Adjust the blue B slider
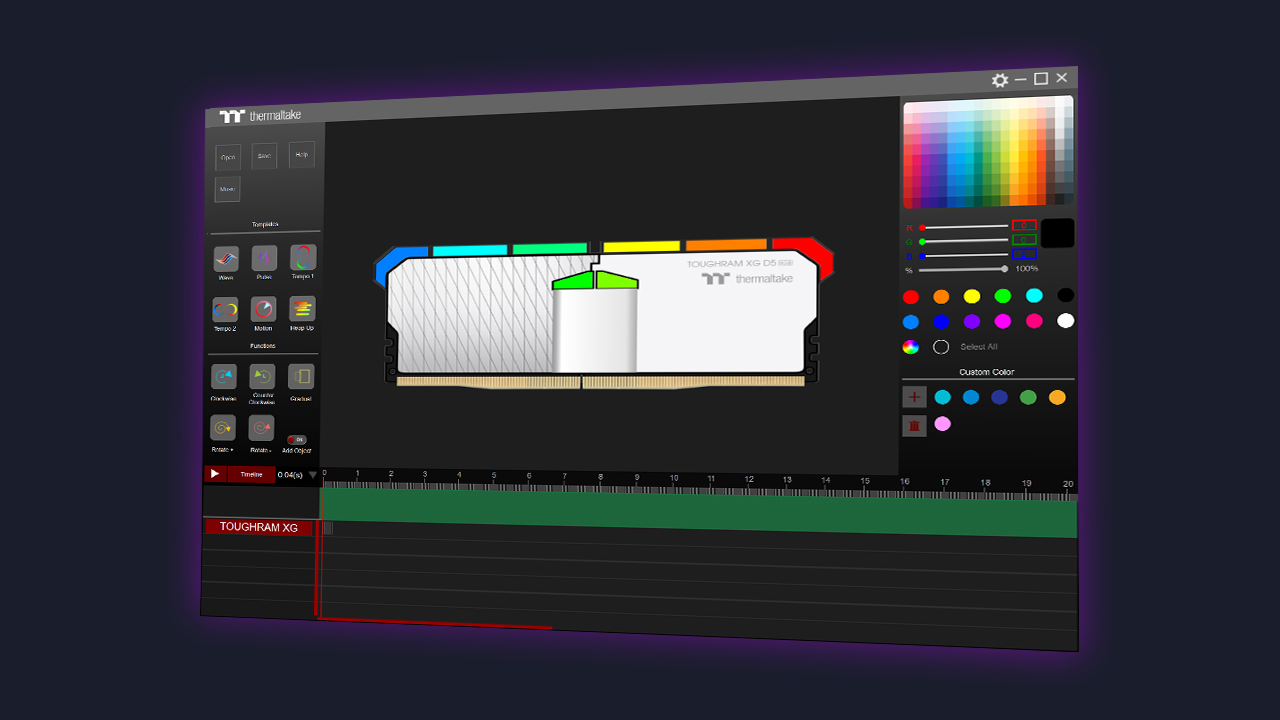Viewport: 1280px width, 720px height. (x=964, y=255)
